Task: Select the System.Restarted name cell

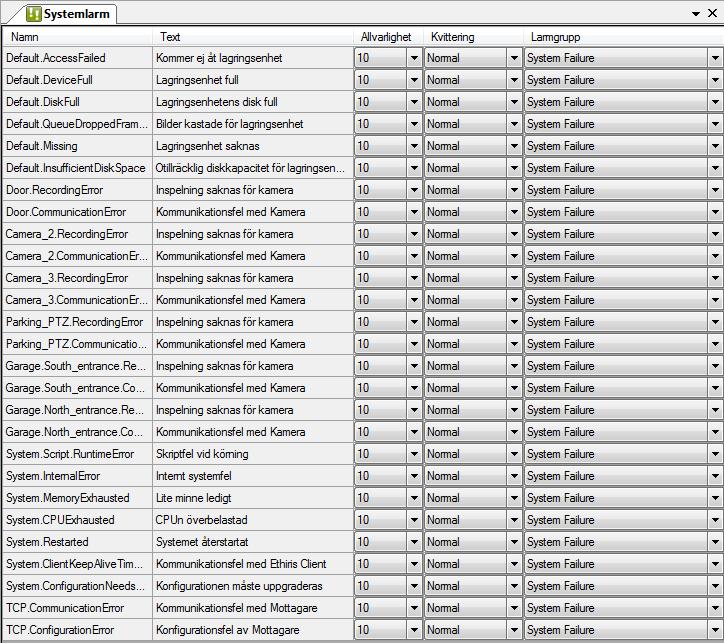Action: click(77, 542)
